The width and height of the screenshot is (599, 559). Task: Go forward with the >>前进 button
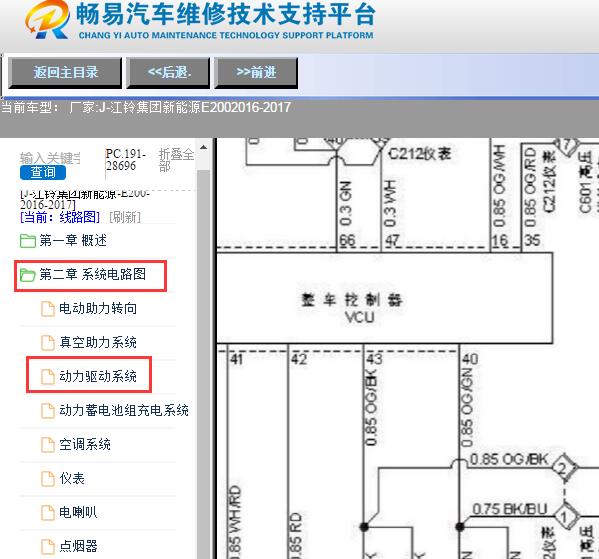pyautogui.click(x=256, y=73)
